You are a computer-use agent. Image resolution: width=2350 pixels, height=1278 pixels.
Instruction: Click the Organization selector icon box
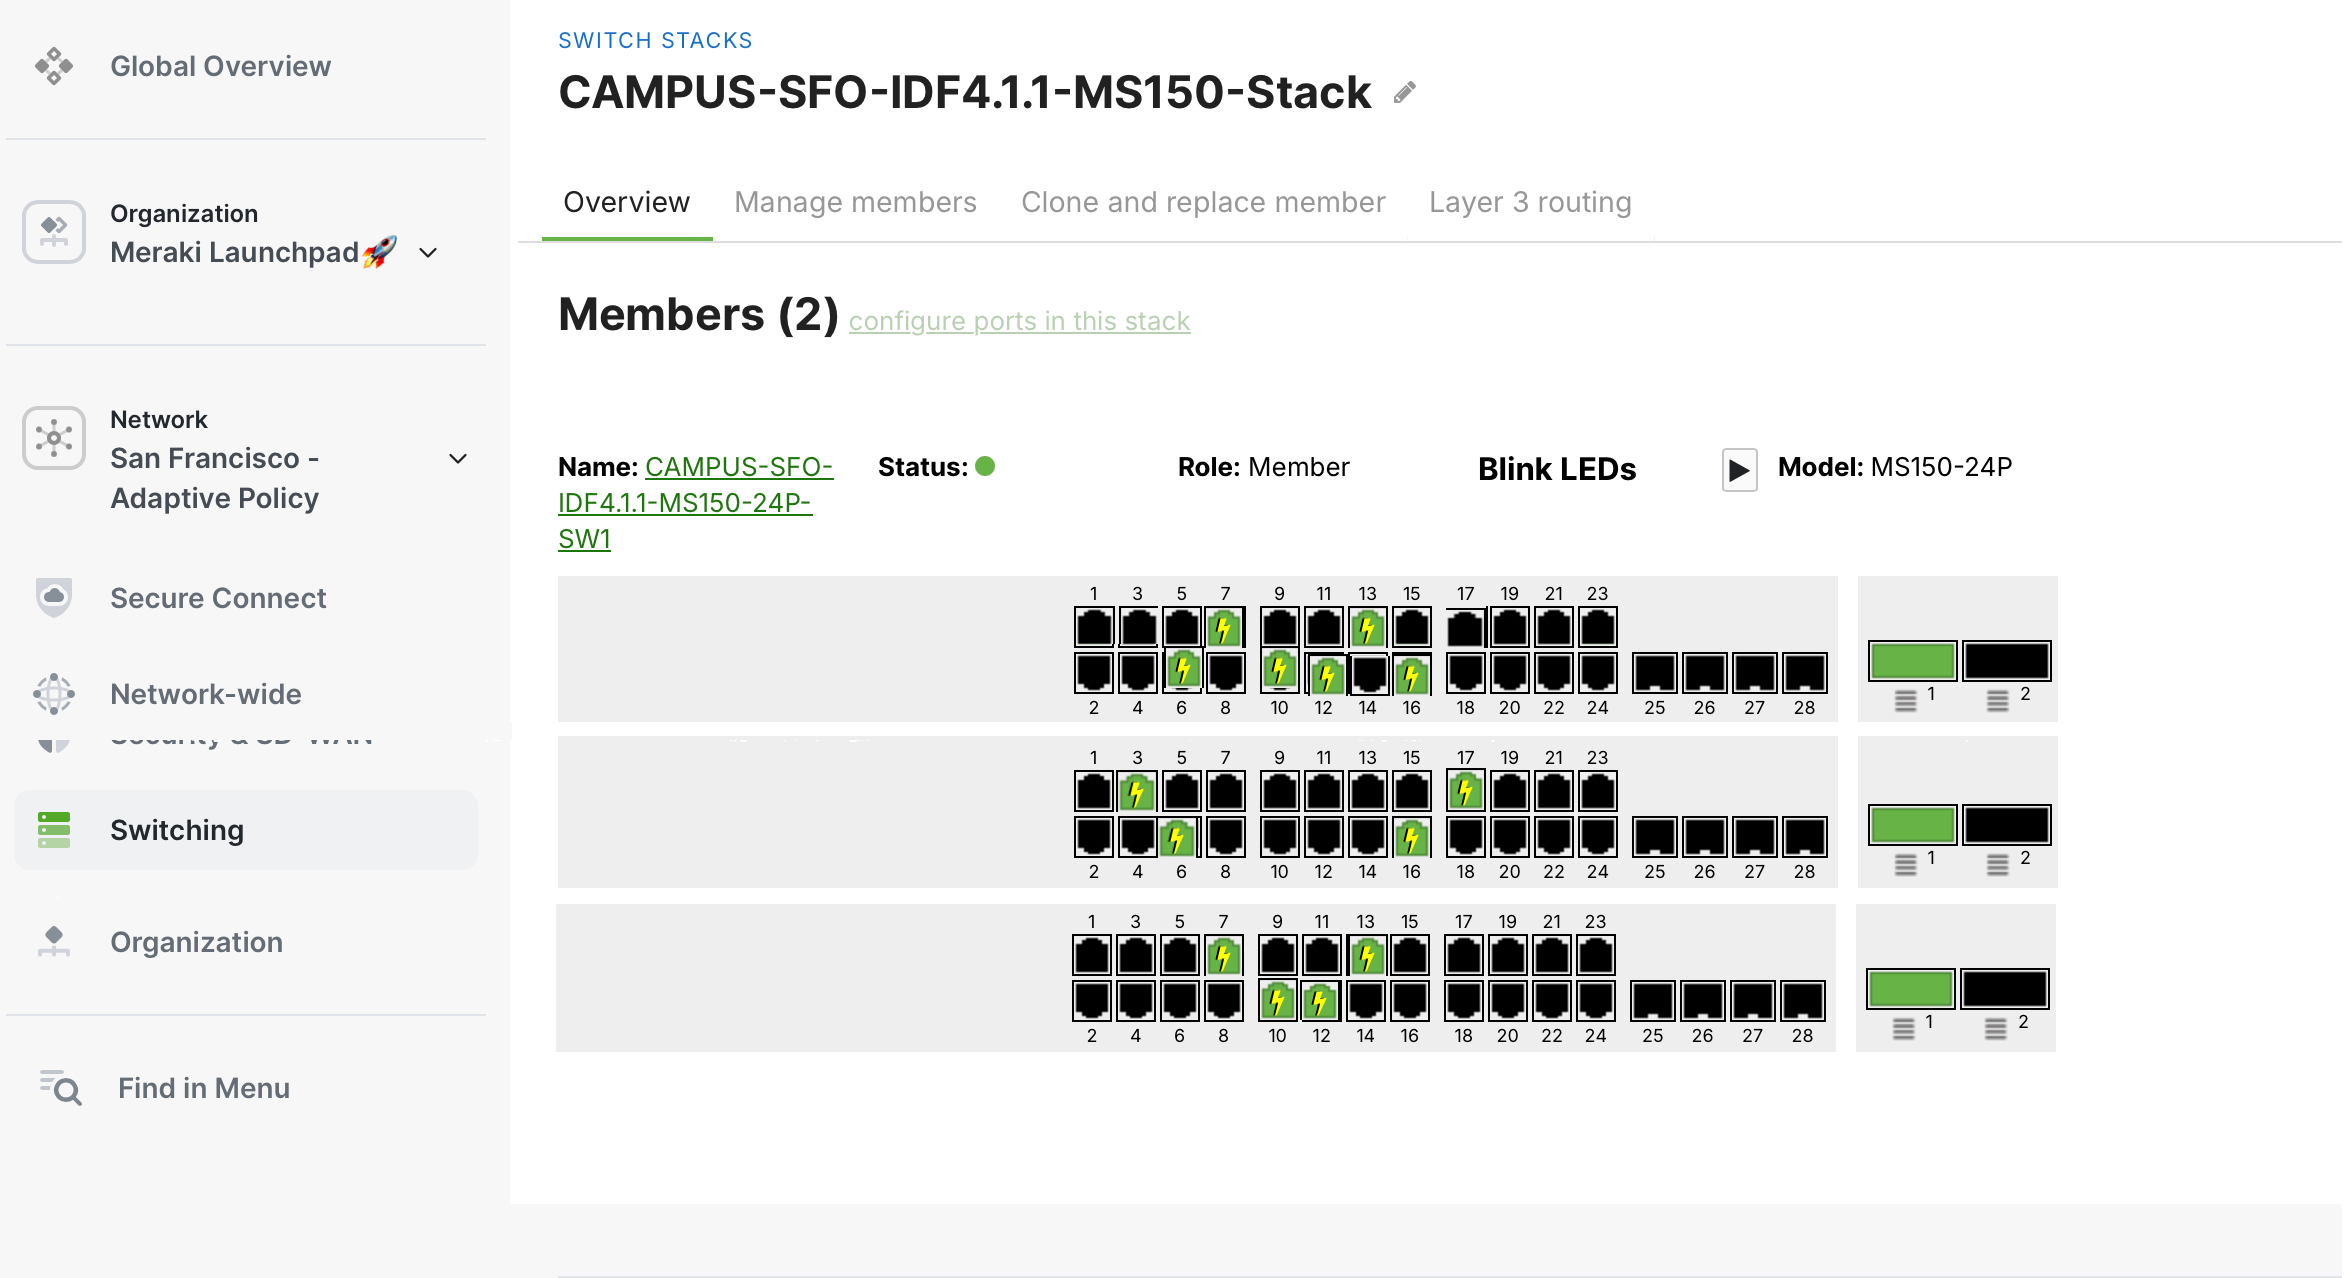(x=54, y=232)
